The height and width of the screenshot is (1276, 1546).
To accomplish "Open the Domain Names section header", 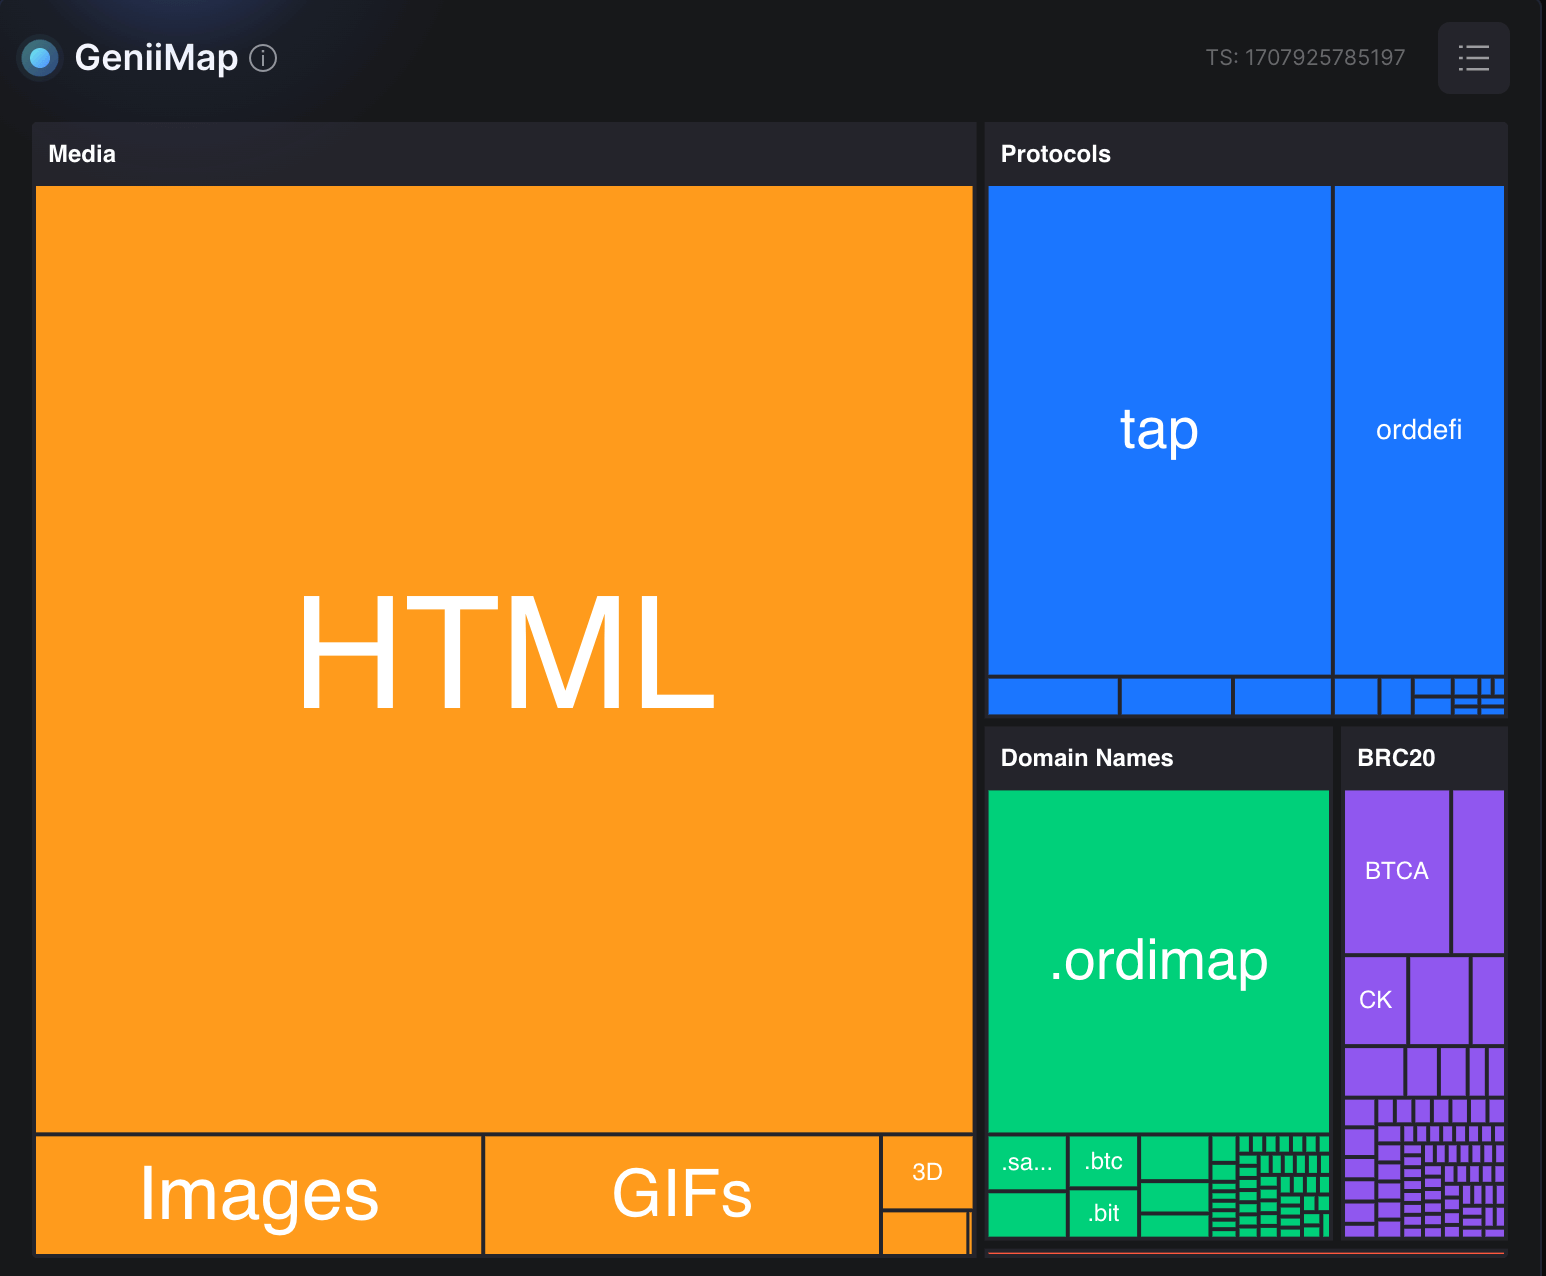I will tap(1086, 758).
